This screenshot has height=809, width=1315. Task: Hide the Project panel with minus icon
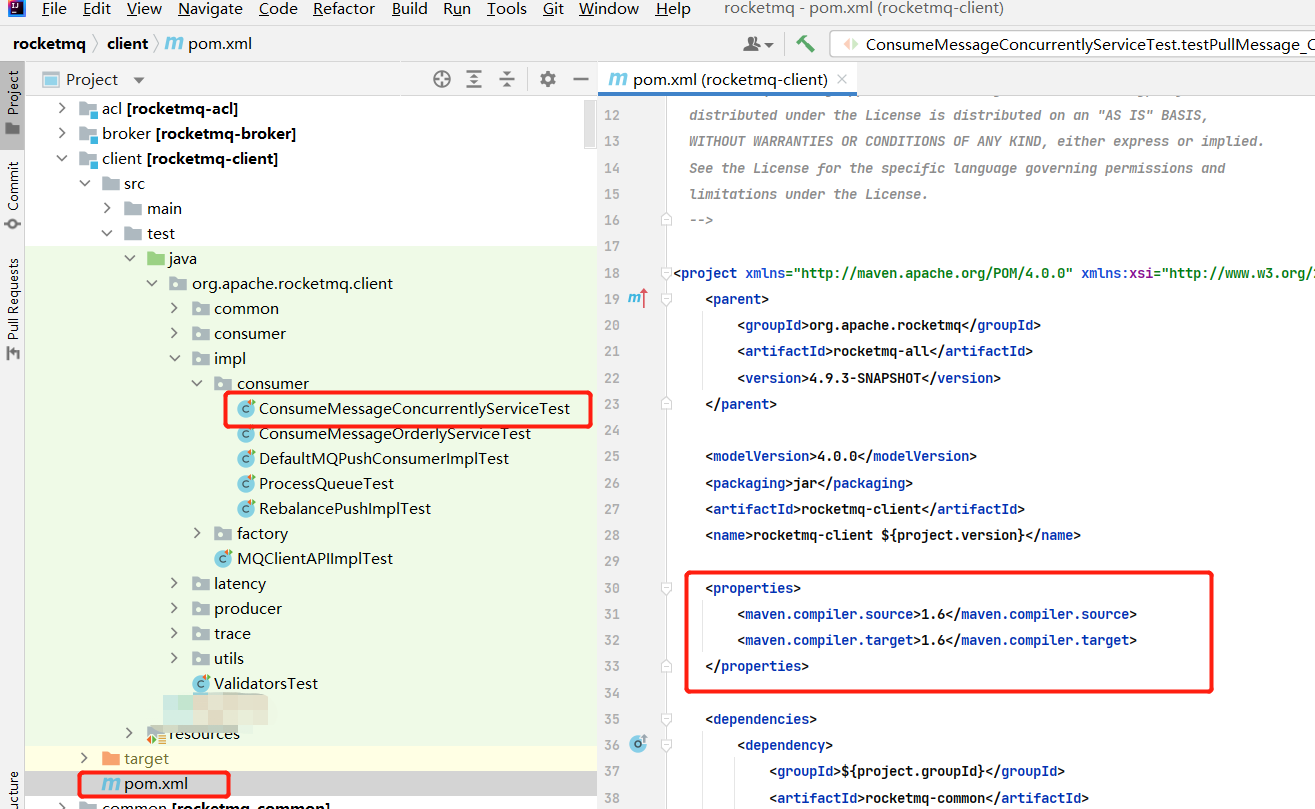(581, 79)
